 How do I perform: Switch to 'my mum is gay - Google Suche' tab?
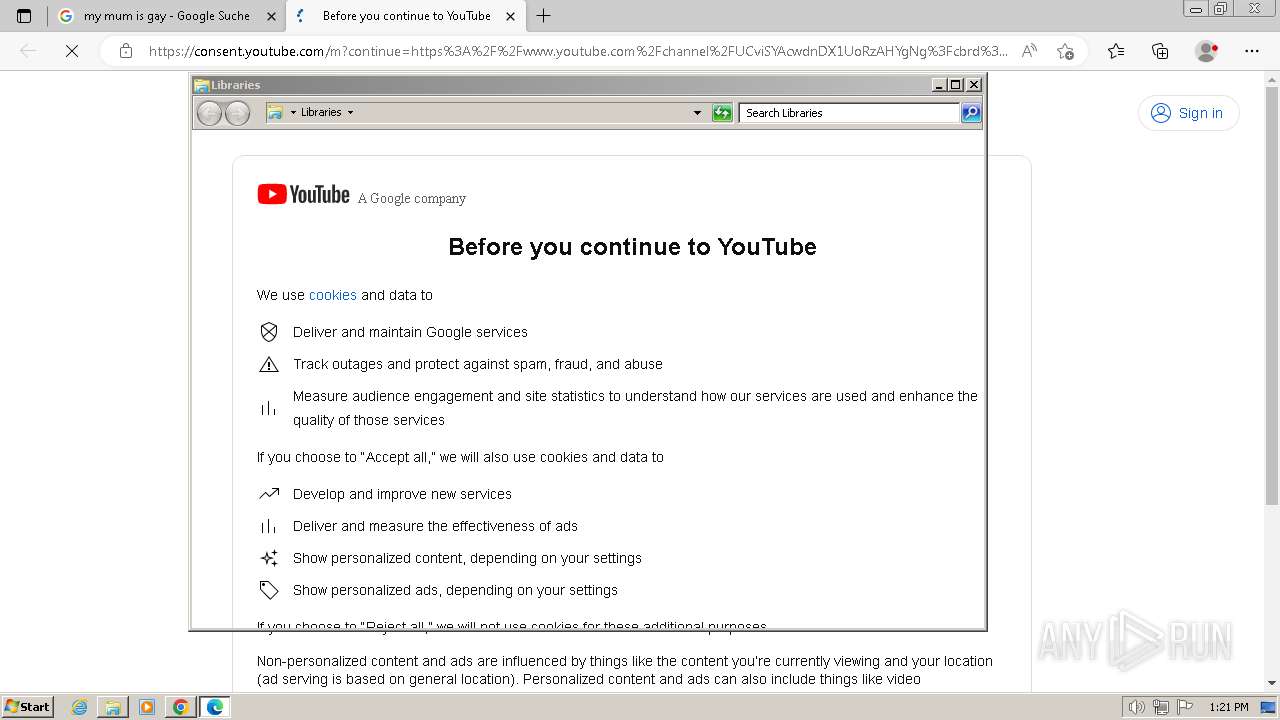tap(167, 16)
